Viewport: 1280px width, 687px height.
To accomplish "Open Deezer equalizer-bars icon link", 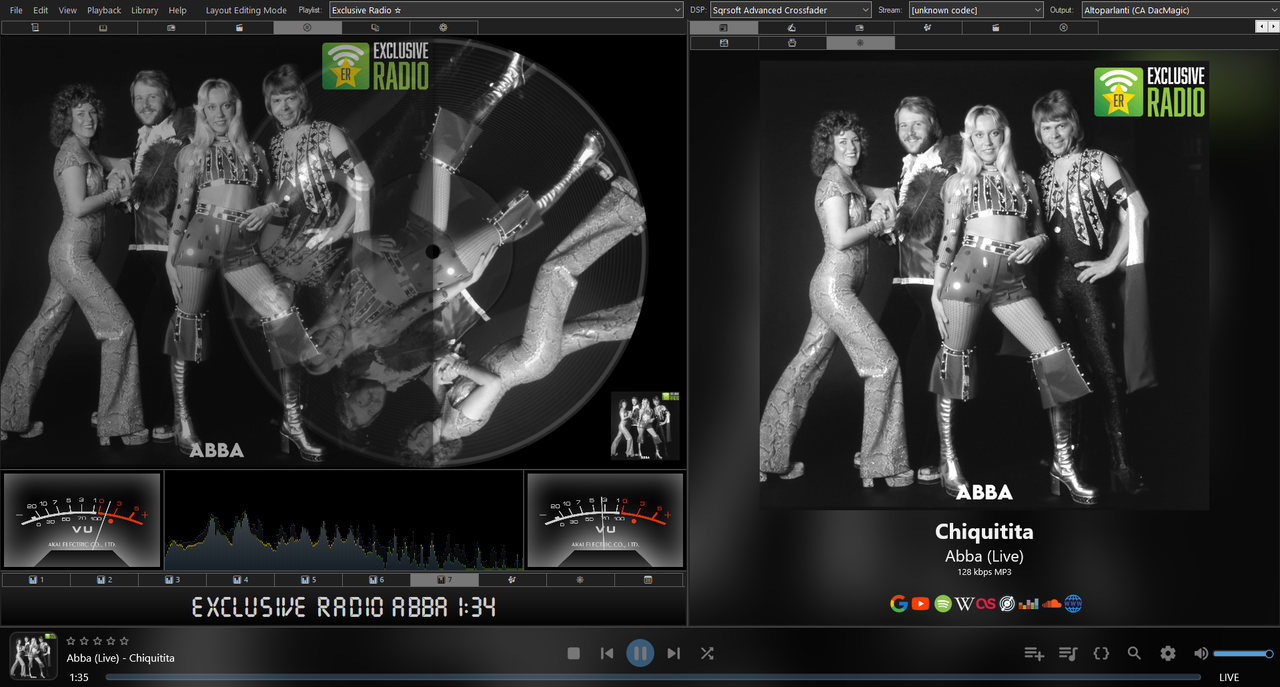I will [x=1028, y=603].
